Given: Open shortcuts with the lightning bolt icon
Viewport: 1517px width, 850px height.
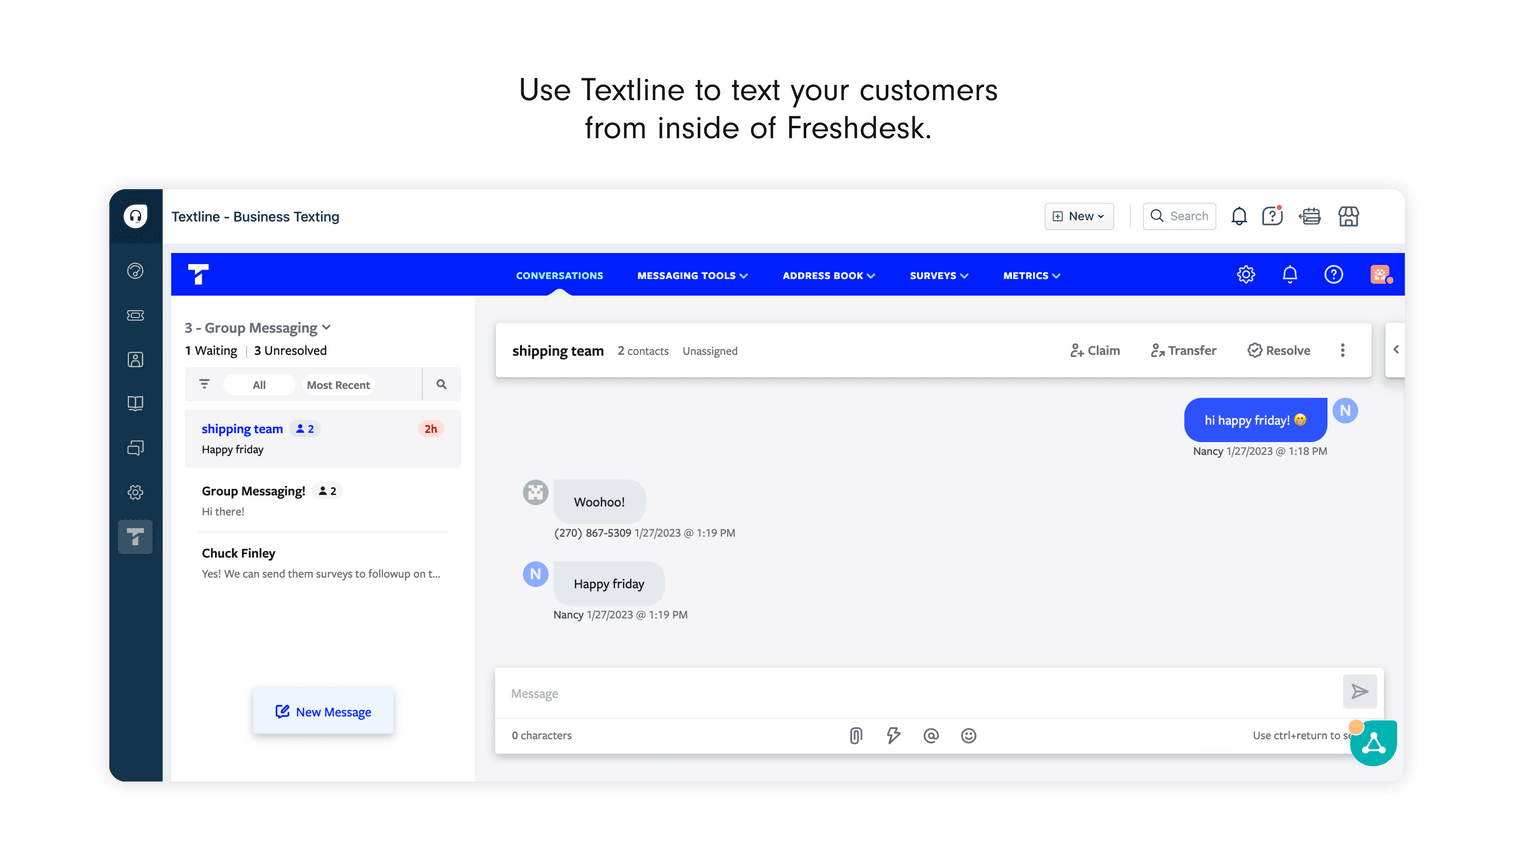Looking at the screenshot, I should pyautogui.click(x=893, y=736).
